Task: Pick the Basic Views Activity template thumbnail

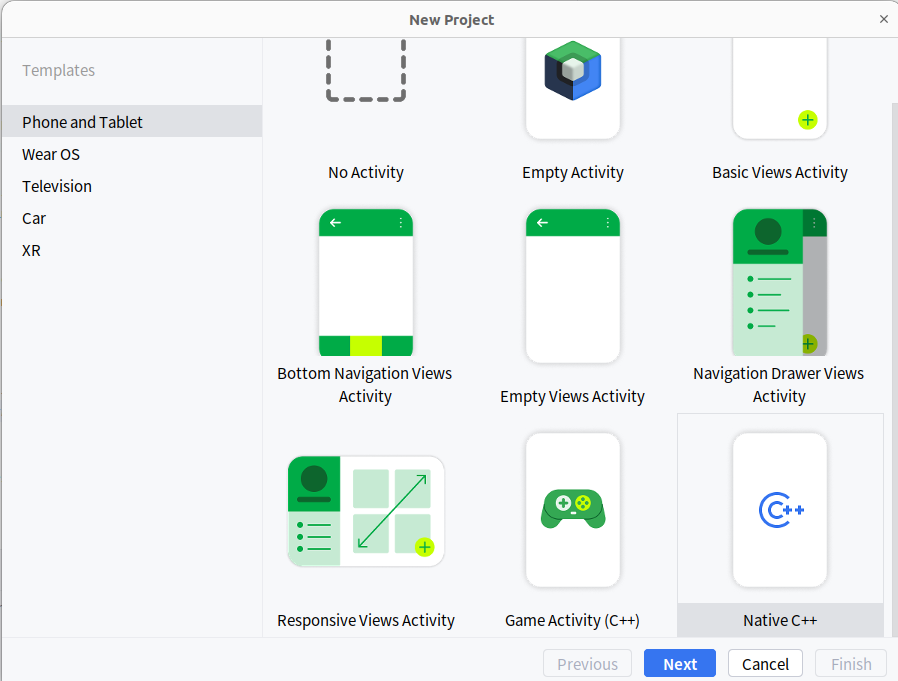Action: tap(779, 88)
